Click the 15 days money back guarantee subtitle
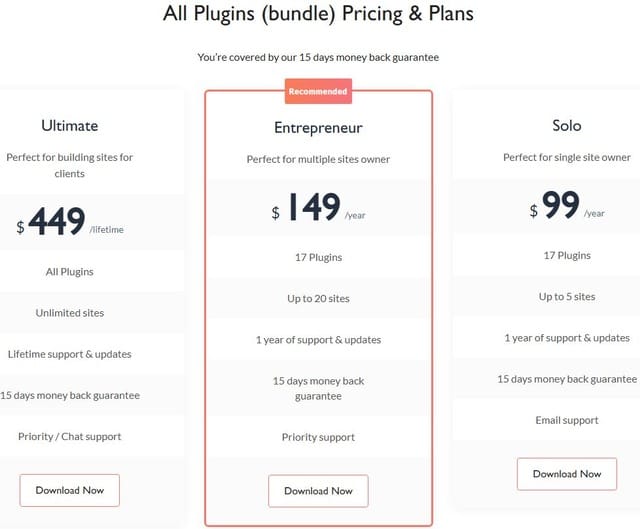The width and height of the screenshot is (640, 529). (318, 57)
